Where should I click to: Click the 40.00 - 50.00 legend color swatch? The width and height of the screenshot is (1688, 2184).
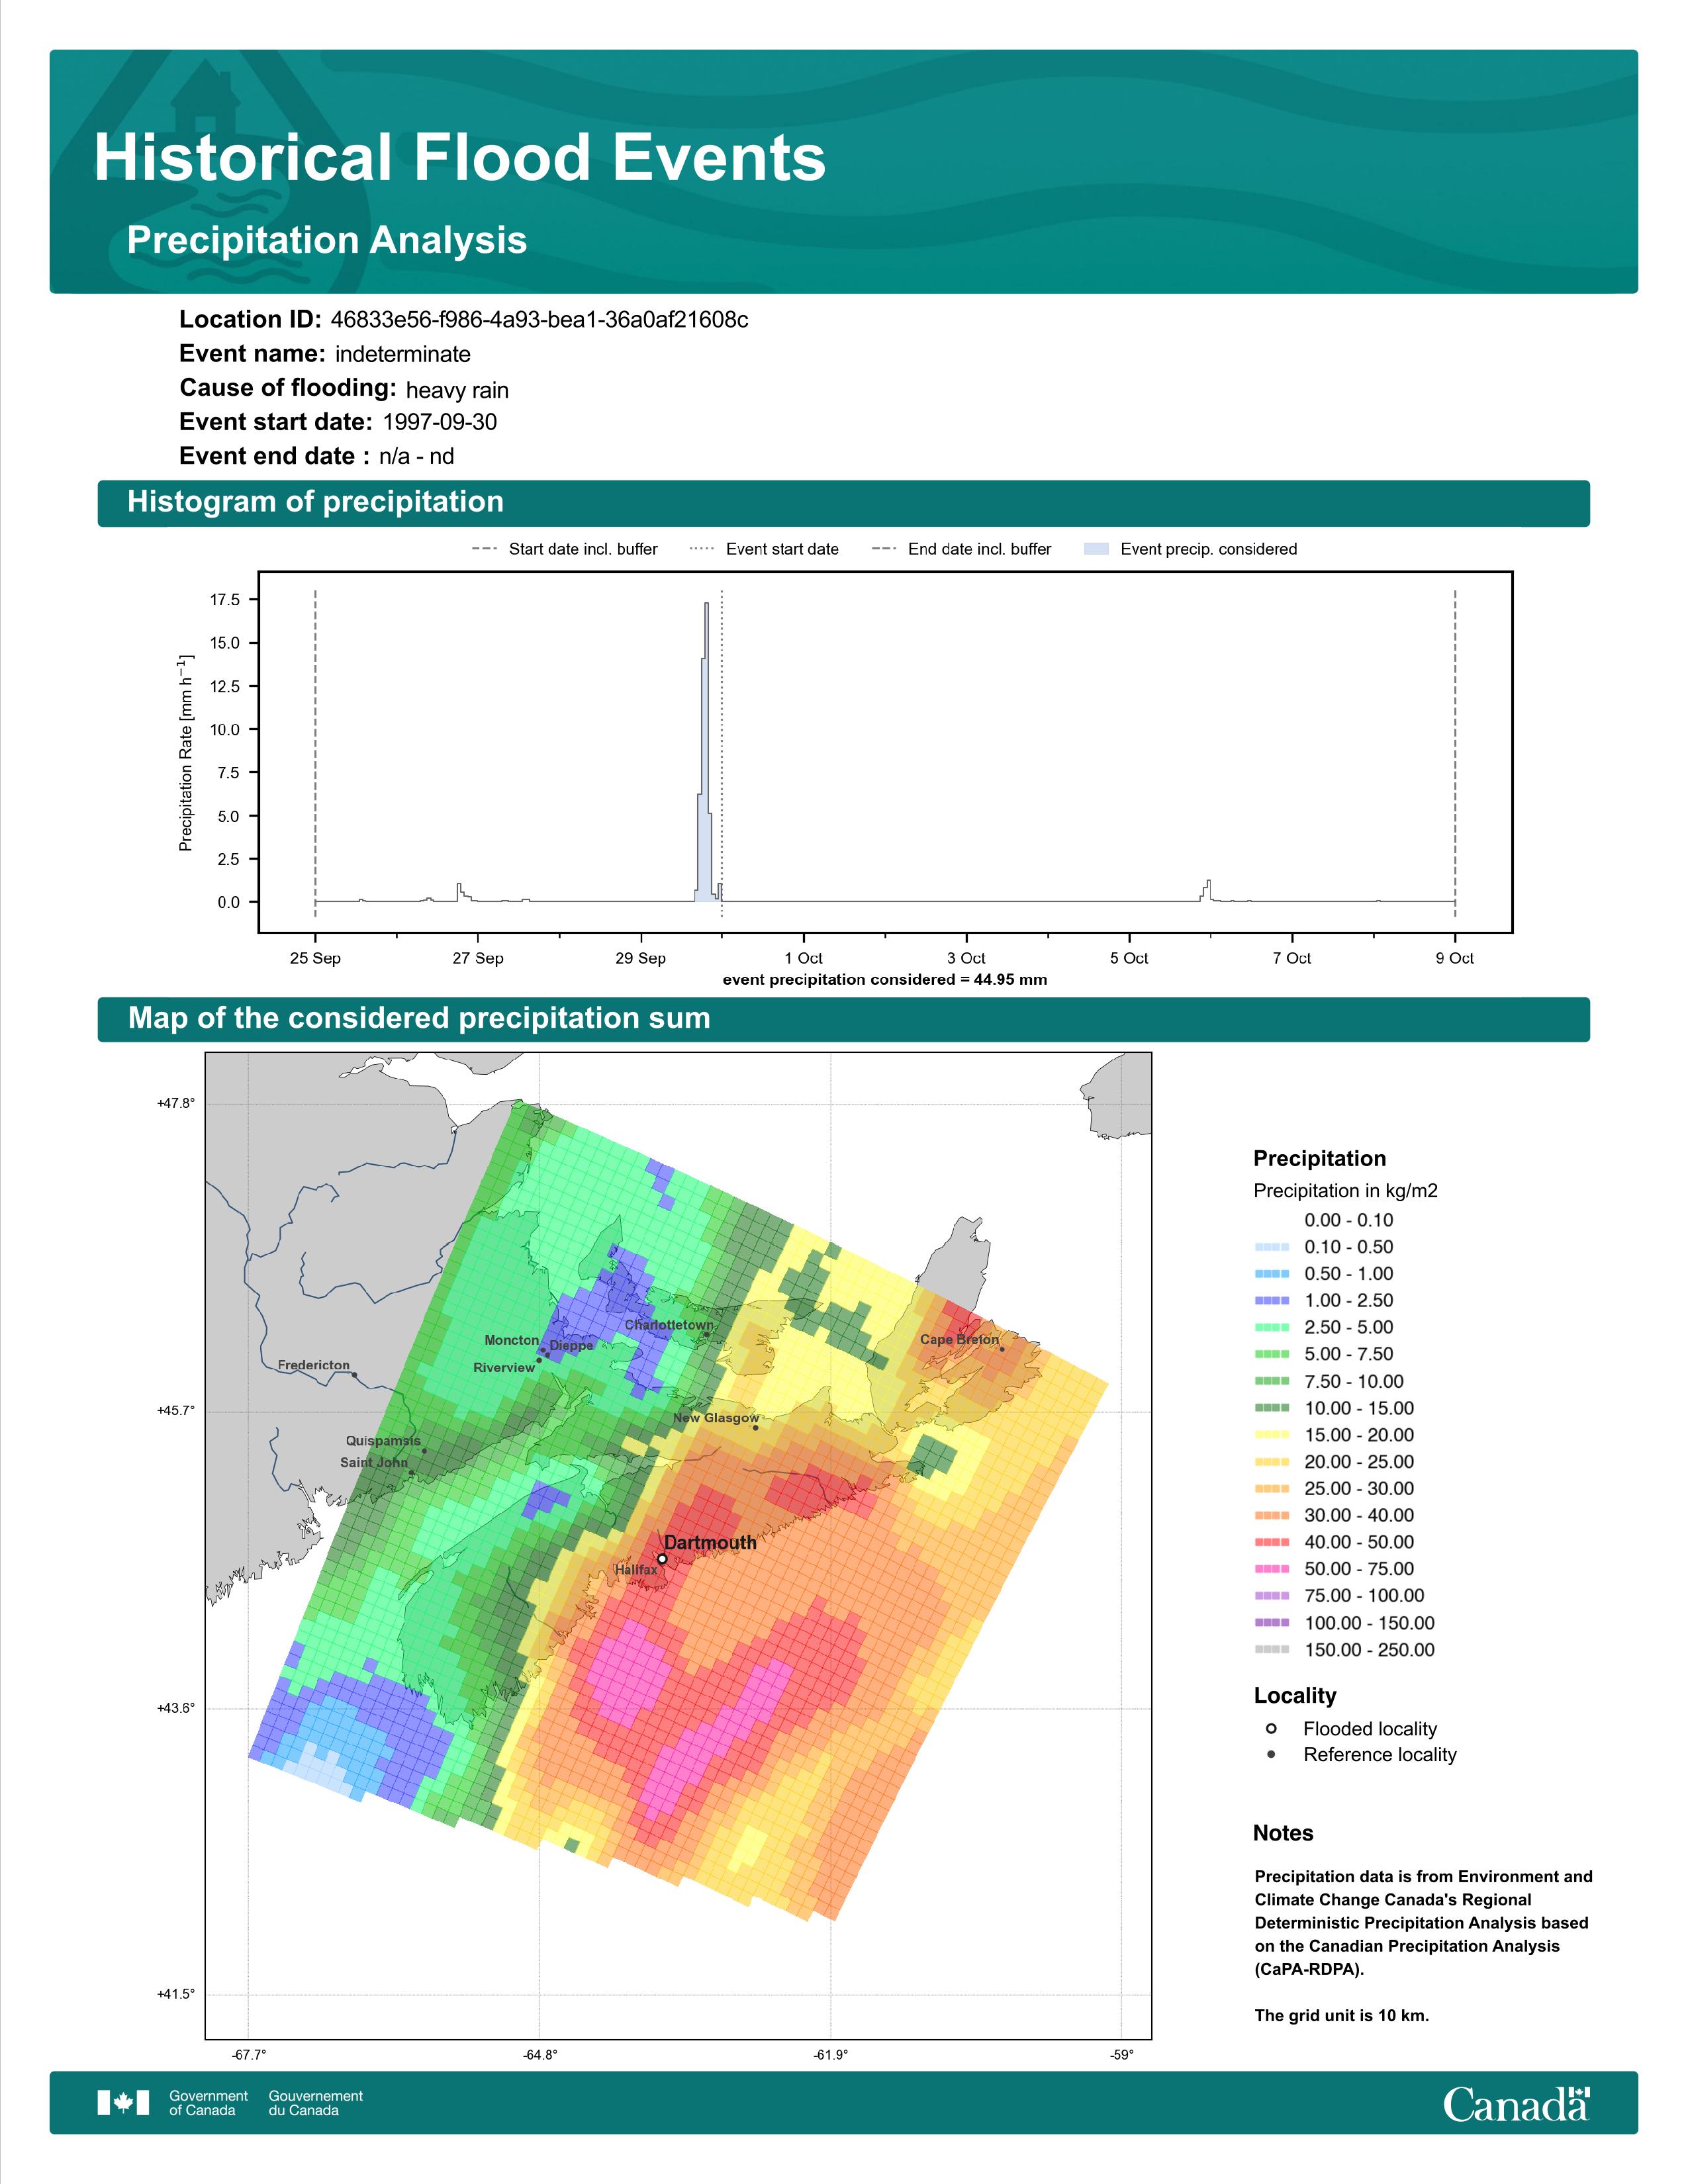(1271, 1542)
